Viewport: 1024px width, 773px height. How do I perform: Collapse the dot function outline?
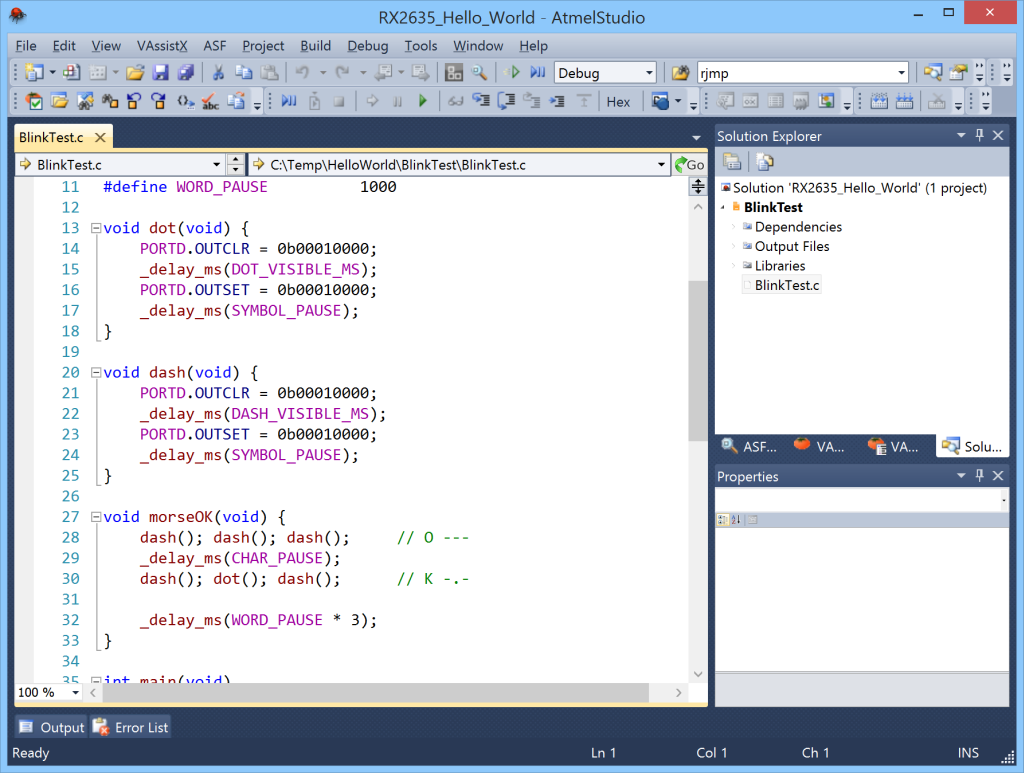[95, 228]
